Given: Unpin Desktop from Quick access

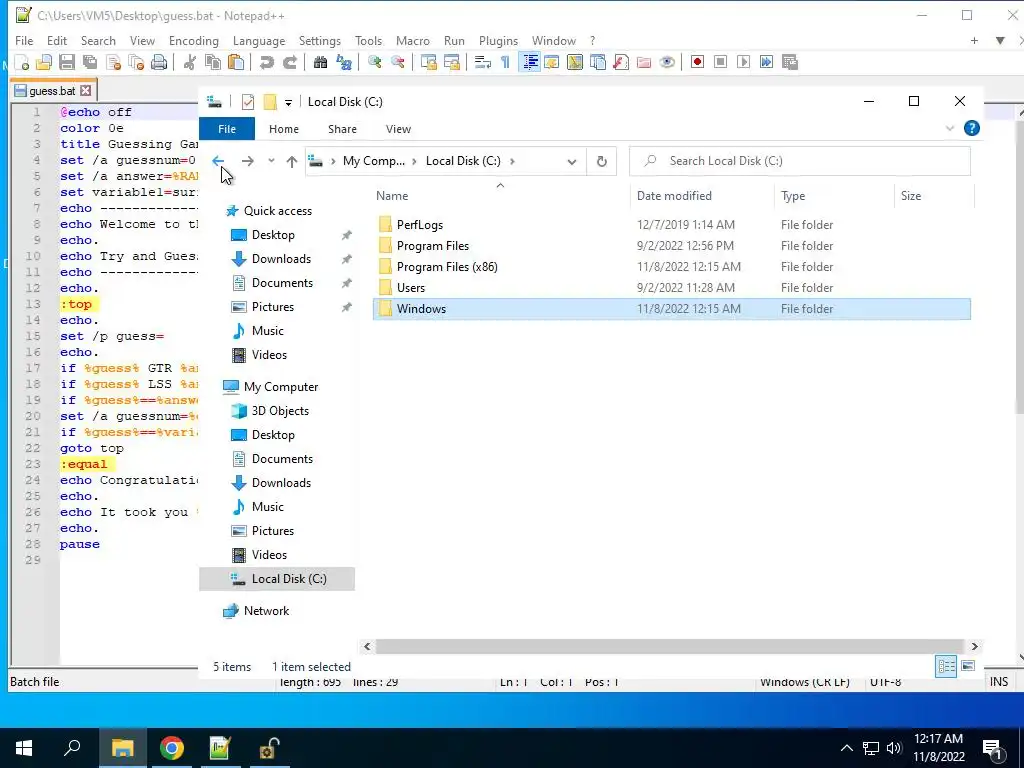Looking at the screenshot, I should (x=347, y=235).
